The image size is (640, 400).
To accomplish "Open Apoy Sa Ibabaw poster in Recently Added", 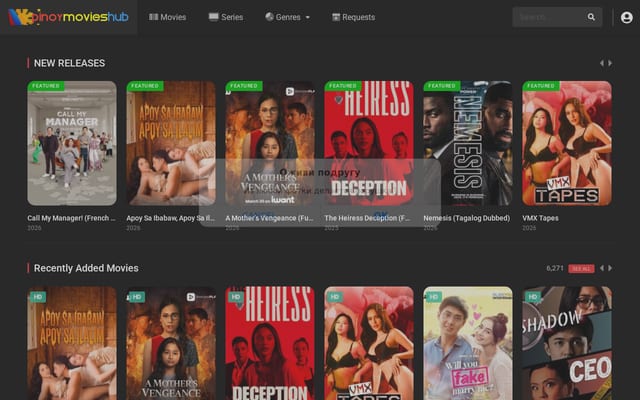I will click(72, 343).
